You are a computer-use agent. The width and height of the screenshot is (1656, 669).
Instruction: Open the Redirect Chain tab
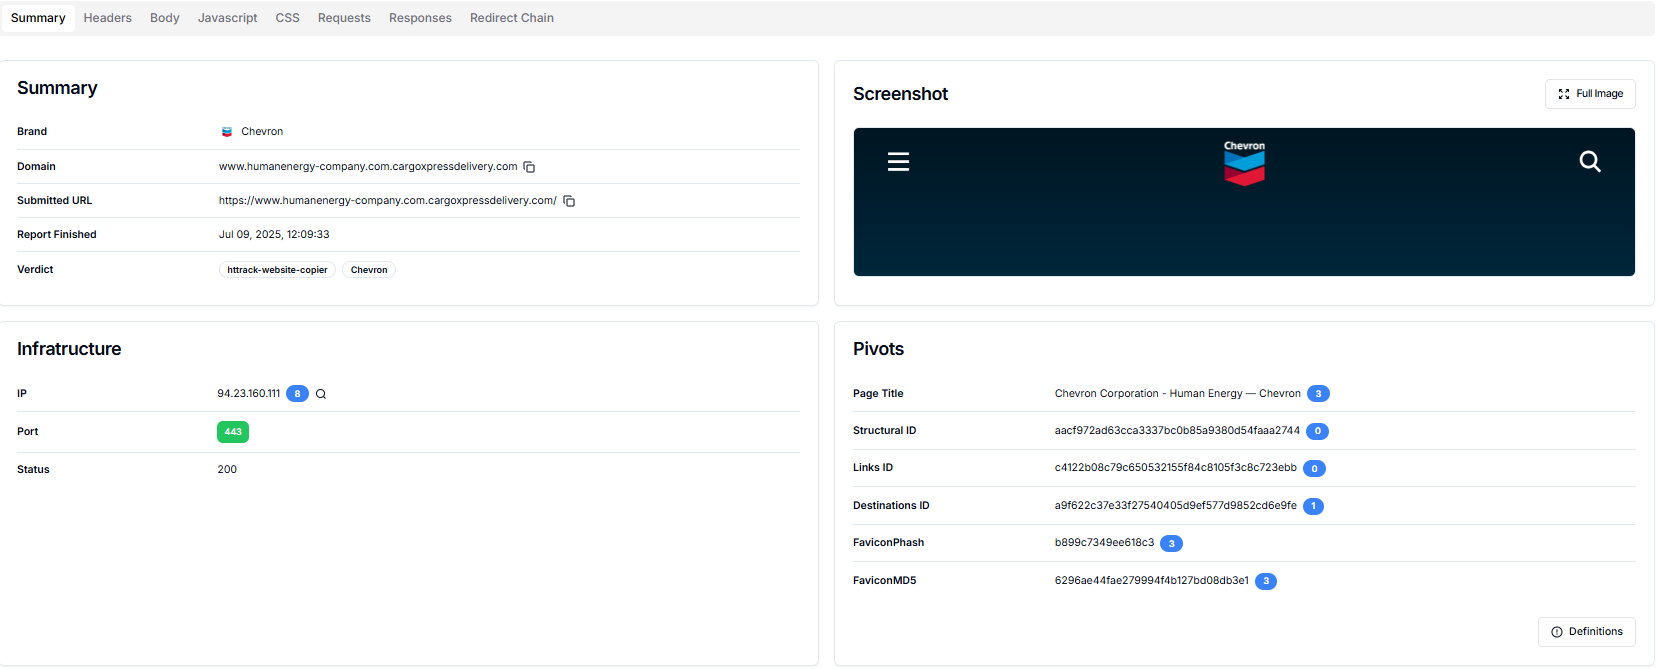tap(512, 18)
